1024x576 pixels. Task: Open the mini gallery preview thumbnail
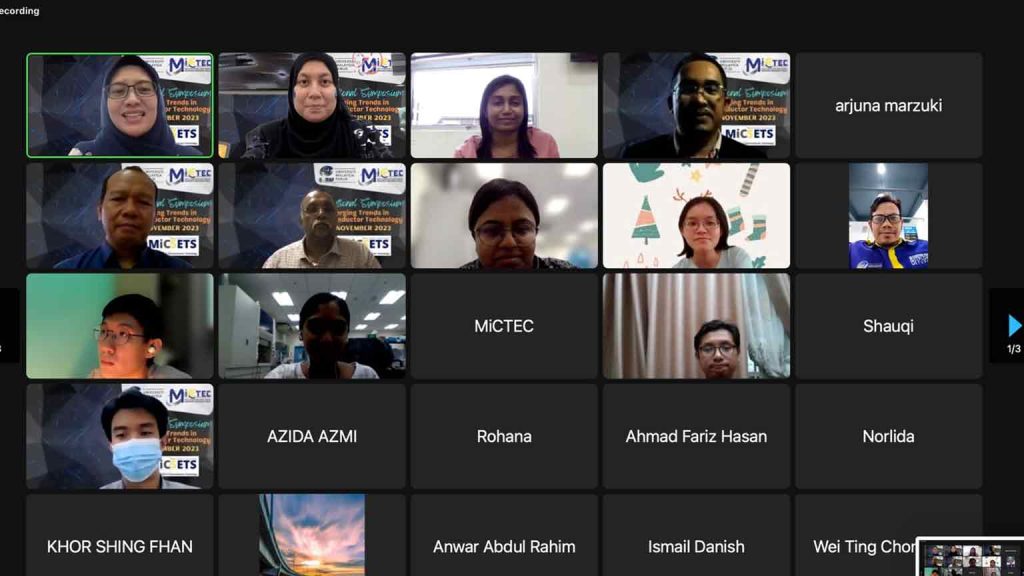coord(970,557)
